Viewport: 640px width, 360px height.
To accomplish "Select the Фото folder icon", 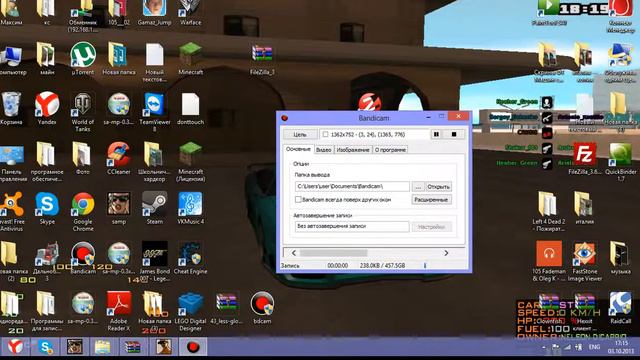I will [82, 158].
